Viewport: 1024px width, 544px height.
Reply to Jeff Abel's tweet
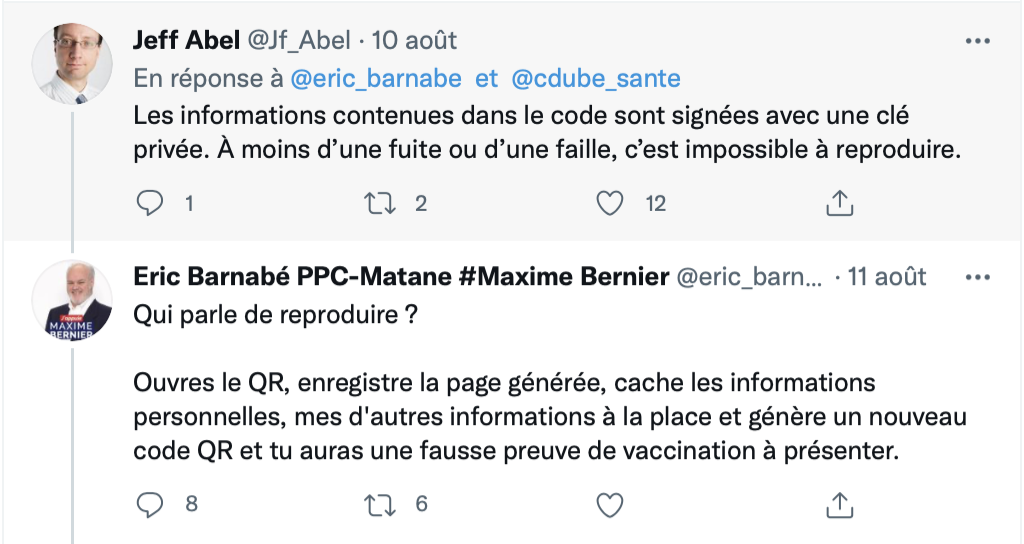(150, 203)
